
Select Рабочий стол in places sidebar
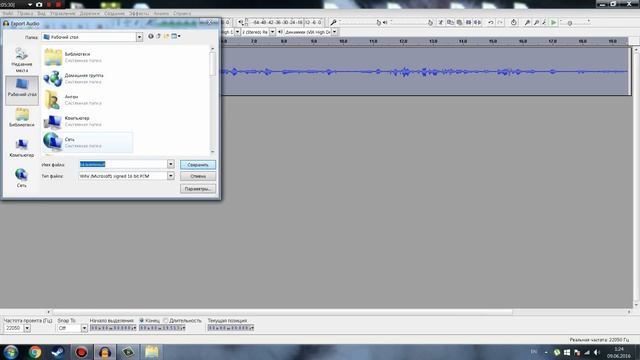[22, 90]
